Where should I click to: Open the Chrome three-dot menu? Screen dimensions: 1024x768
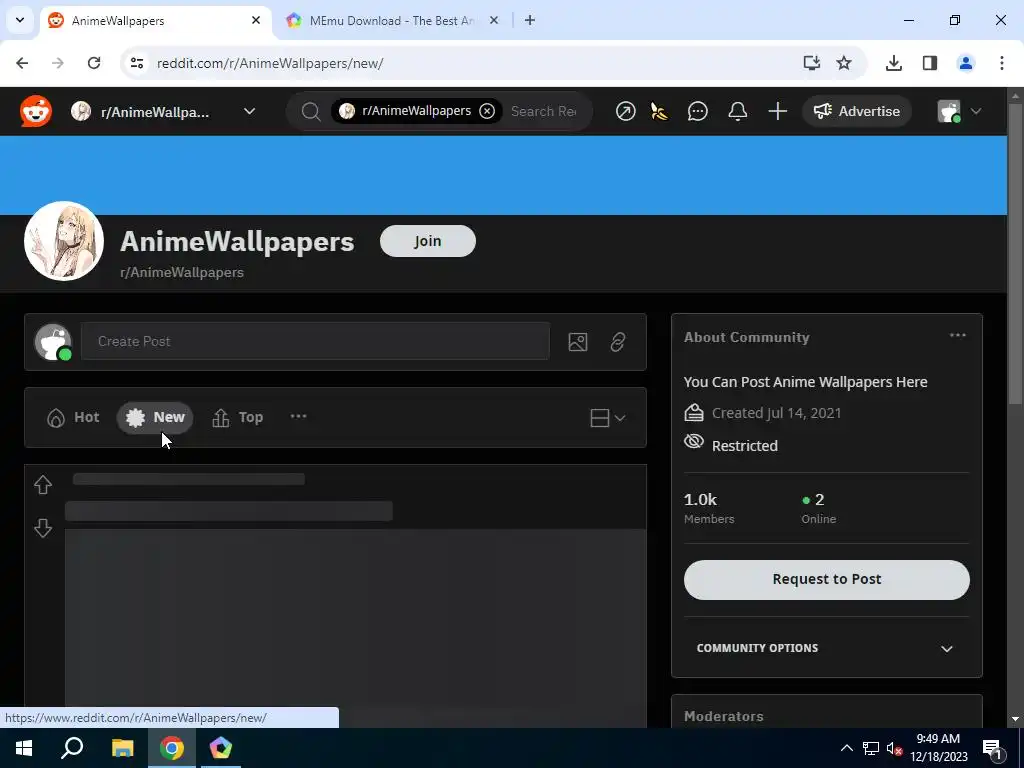1001,63
